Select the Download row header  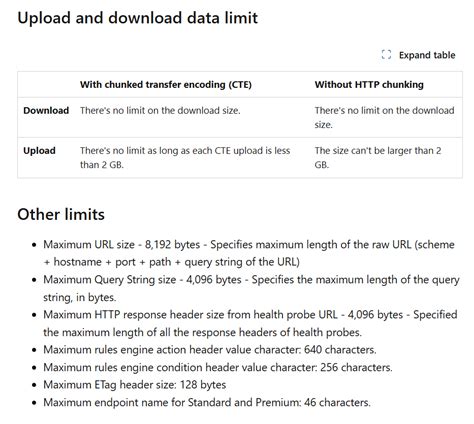46,110
